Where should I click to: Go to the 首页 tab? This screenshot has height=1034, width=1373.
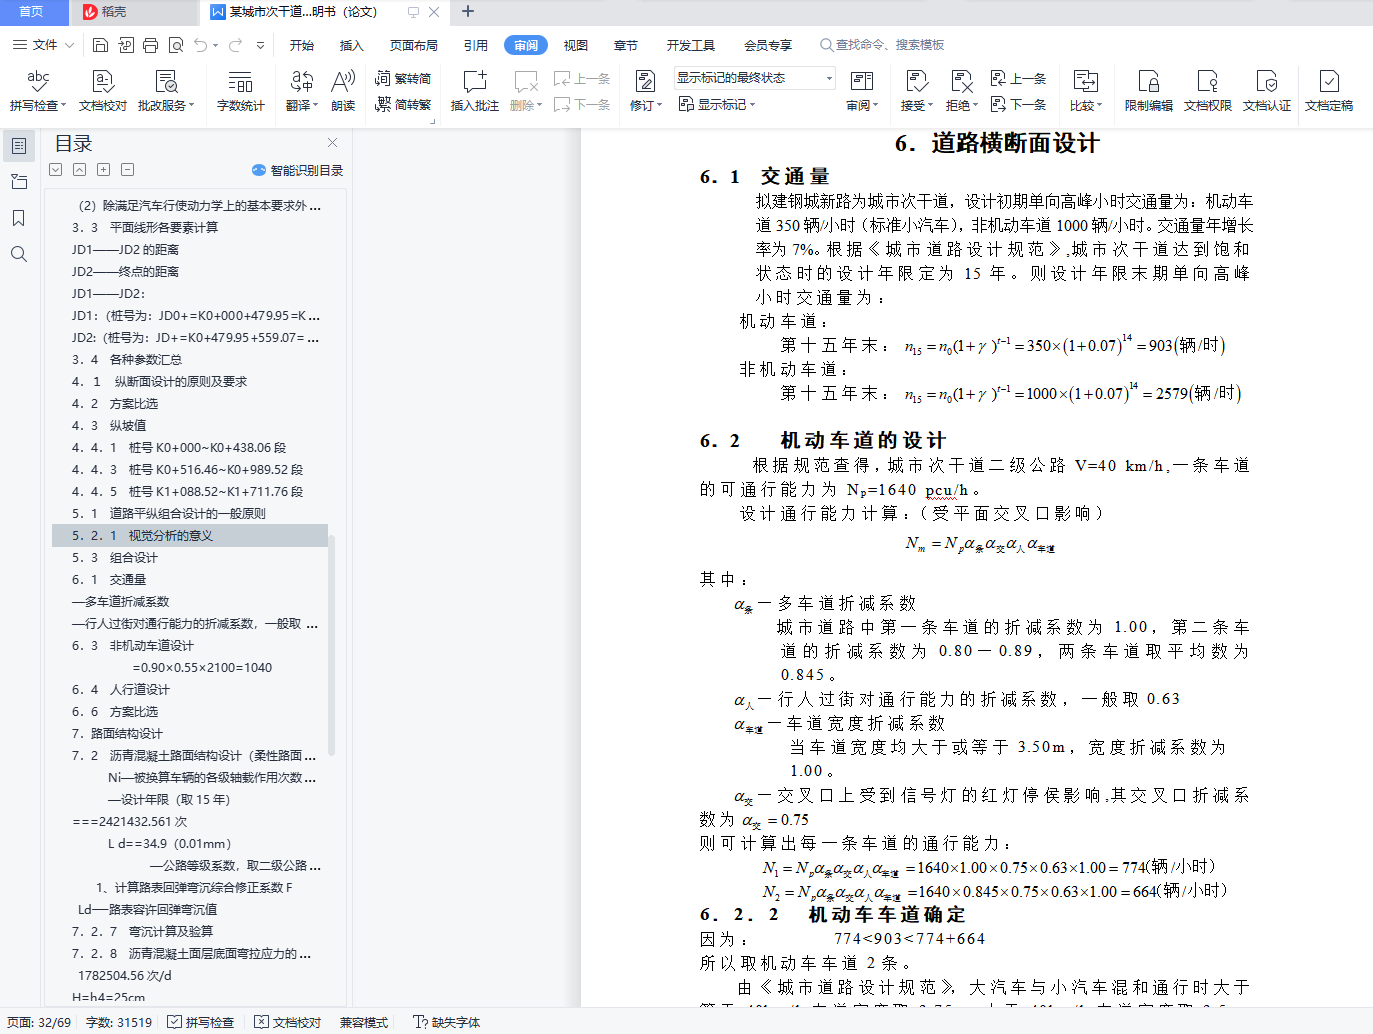click(32, 12)
